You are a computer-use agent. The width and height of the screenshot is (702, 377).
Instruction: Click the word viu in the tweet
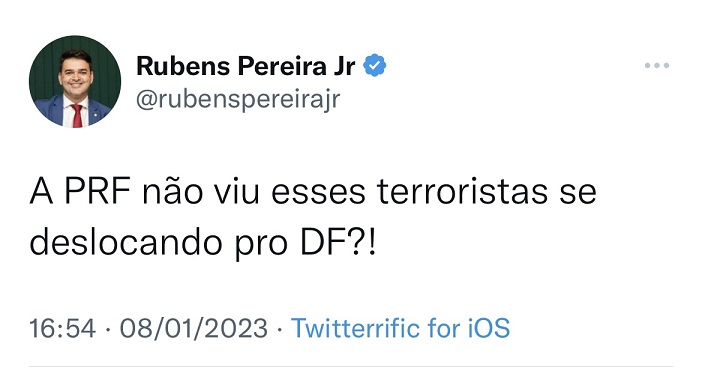click(236, 192)
